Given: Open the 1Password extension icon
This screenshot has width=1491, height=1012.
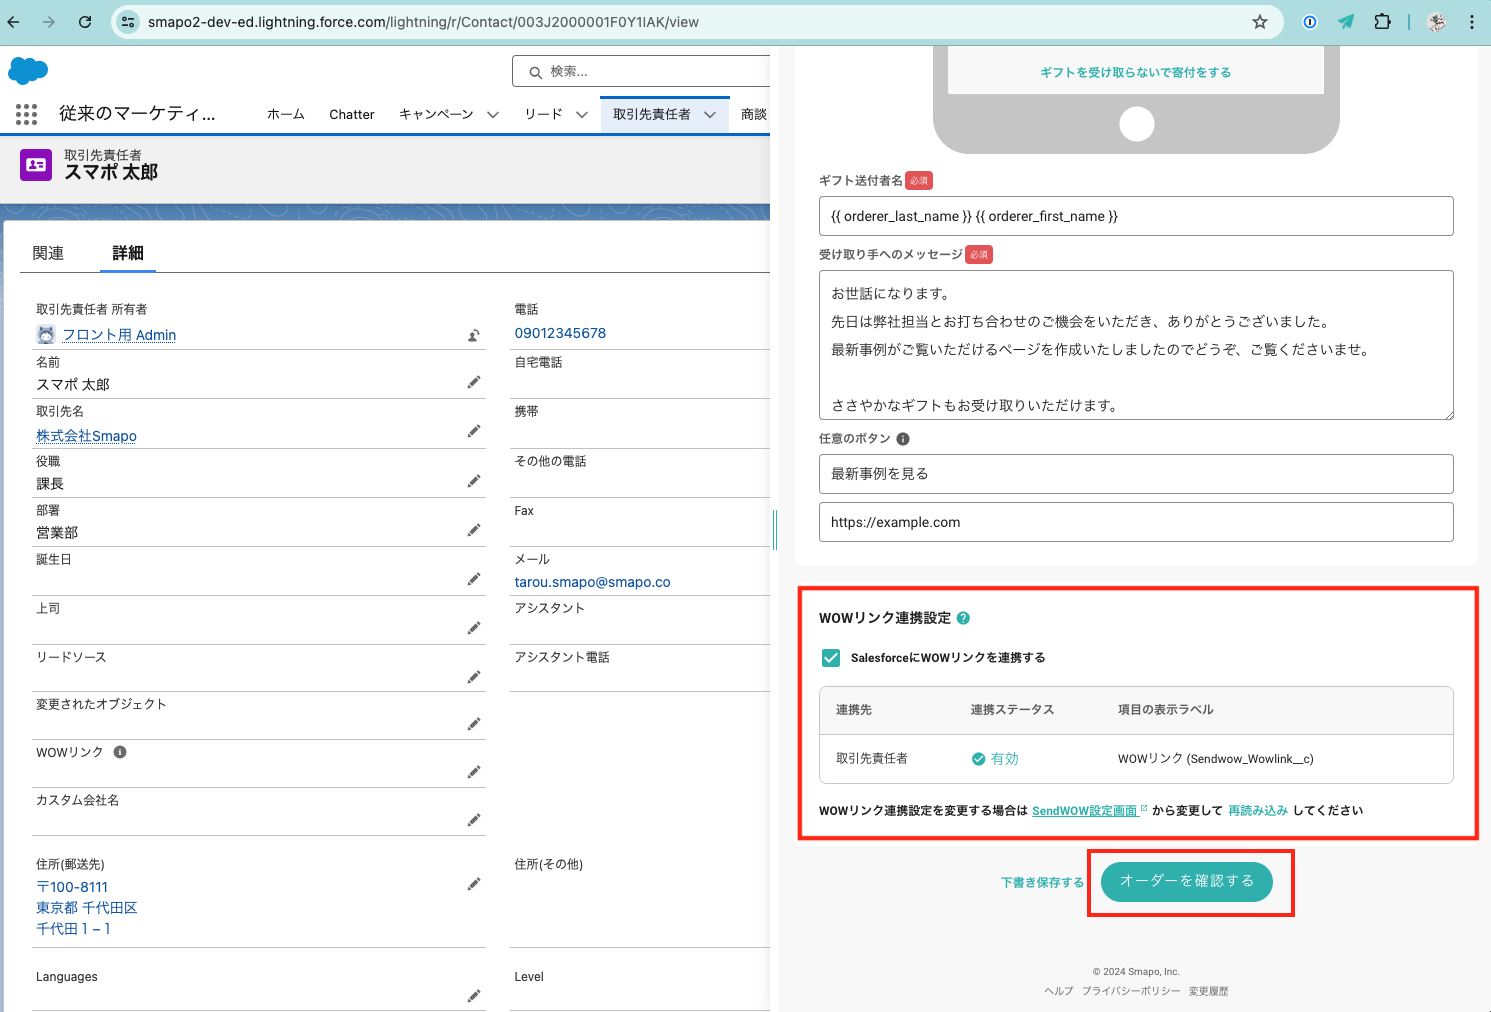Looking at the screenshot, I should pos(1310,22).
